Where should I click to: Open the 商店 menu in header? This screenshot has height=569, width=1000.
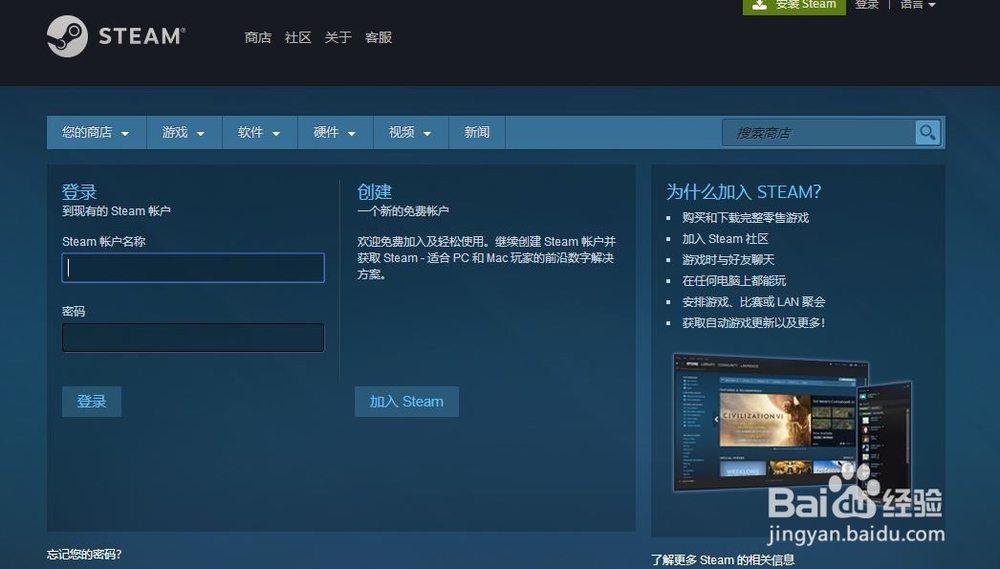258,38
